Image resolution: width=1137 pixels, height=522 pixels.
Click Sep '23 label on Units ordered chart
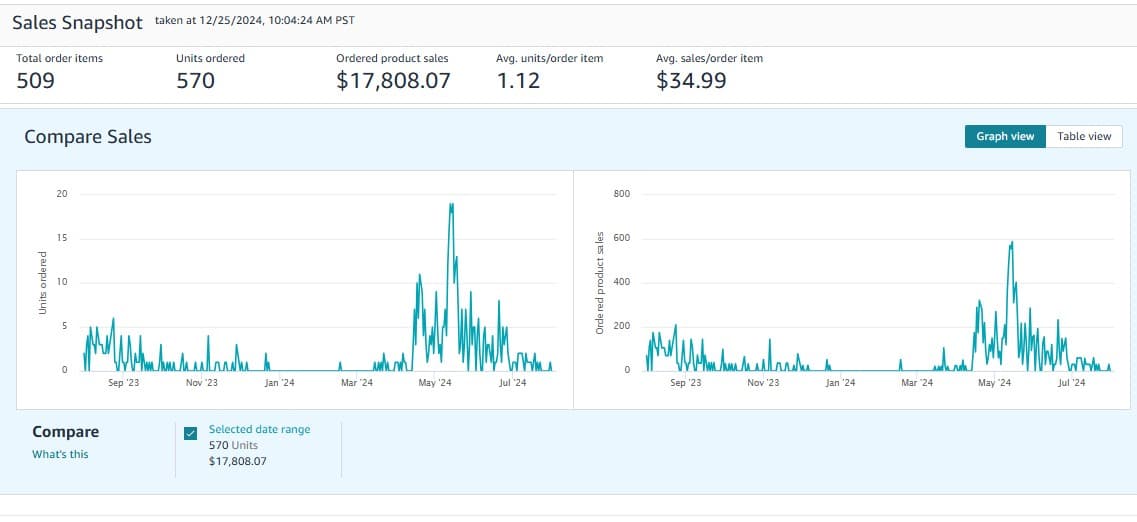coord(122,382)
